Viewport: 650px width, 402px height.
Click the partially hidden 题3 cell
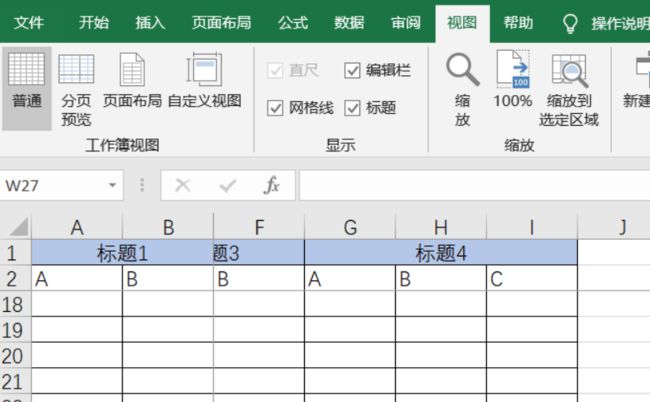pos(259,253)
